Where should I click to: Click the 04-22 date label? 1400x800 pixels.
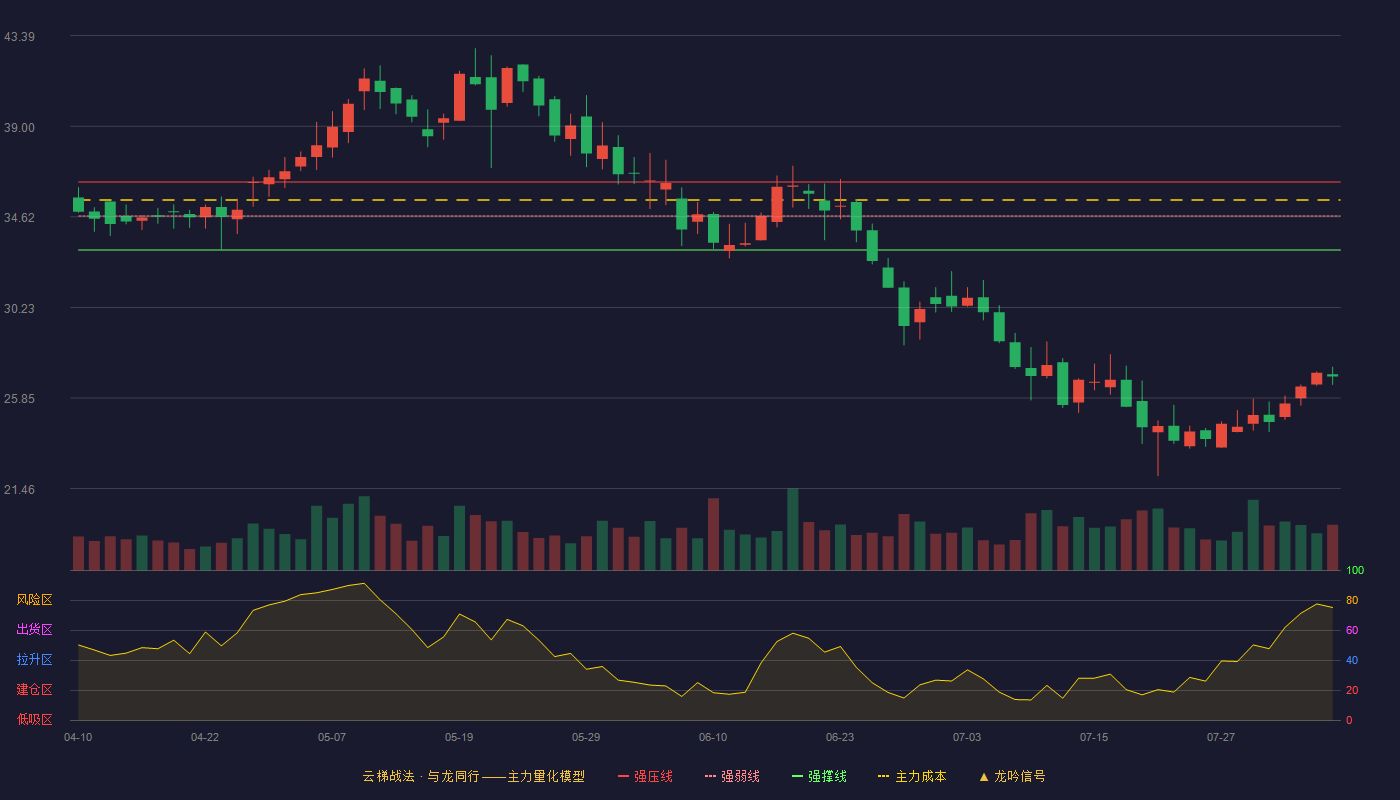pyautogui.click(x=205, y=737)
